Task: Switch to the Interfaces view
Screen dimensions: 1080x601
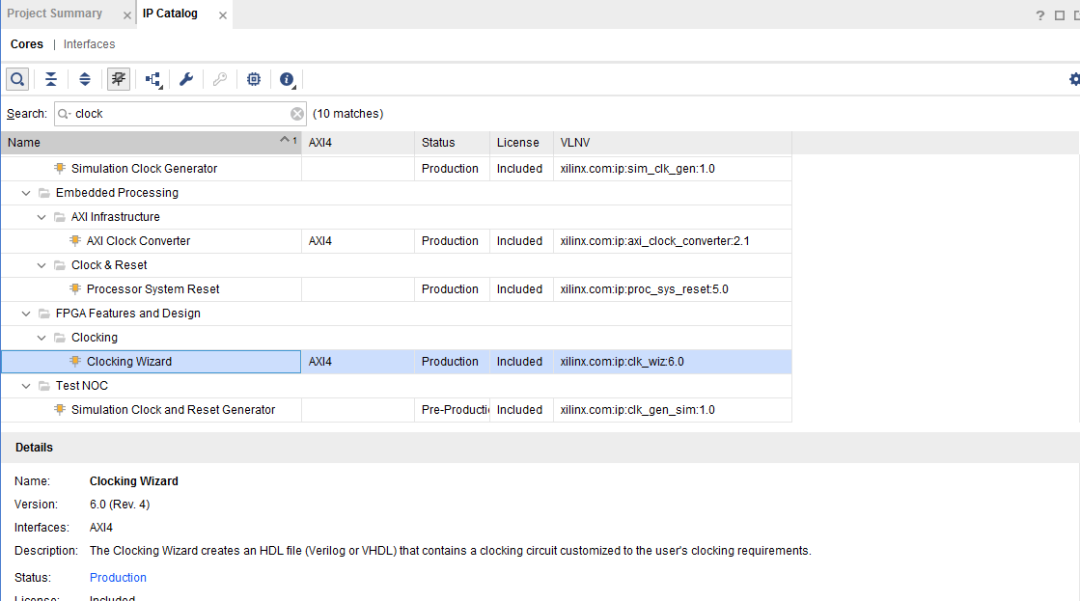Action: pyautogui.click(x=89, y=44)
